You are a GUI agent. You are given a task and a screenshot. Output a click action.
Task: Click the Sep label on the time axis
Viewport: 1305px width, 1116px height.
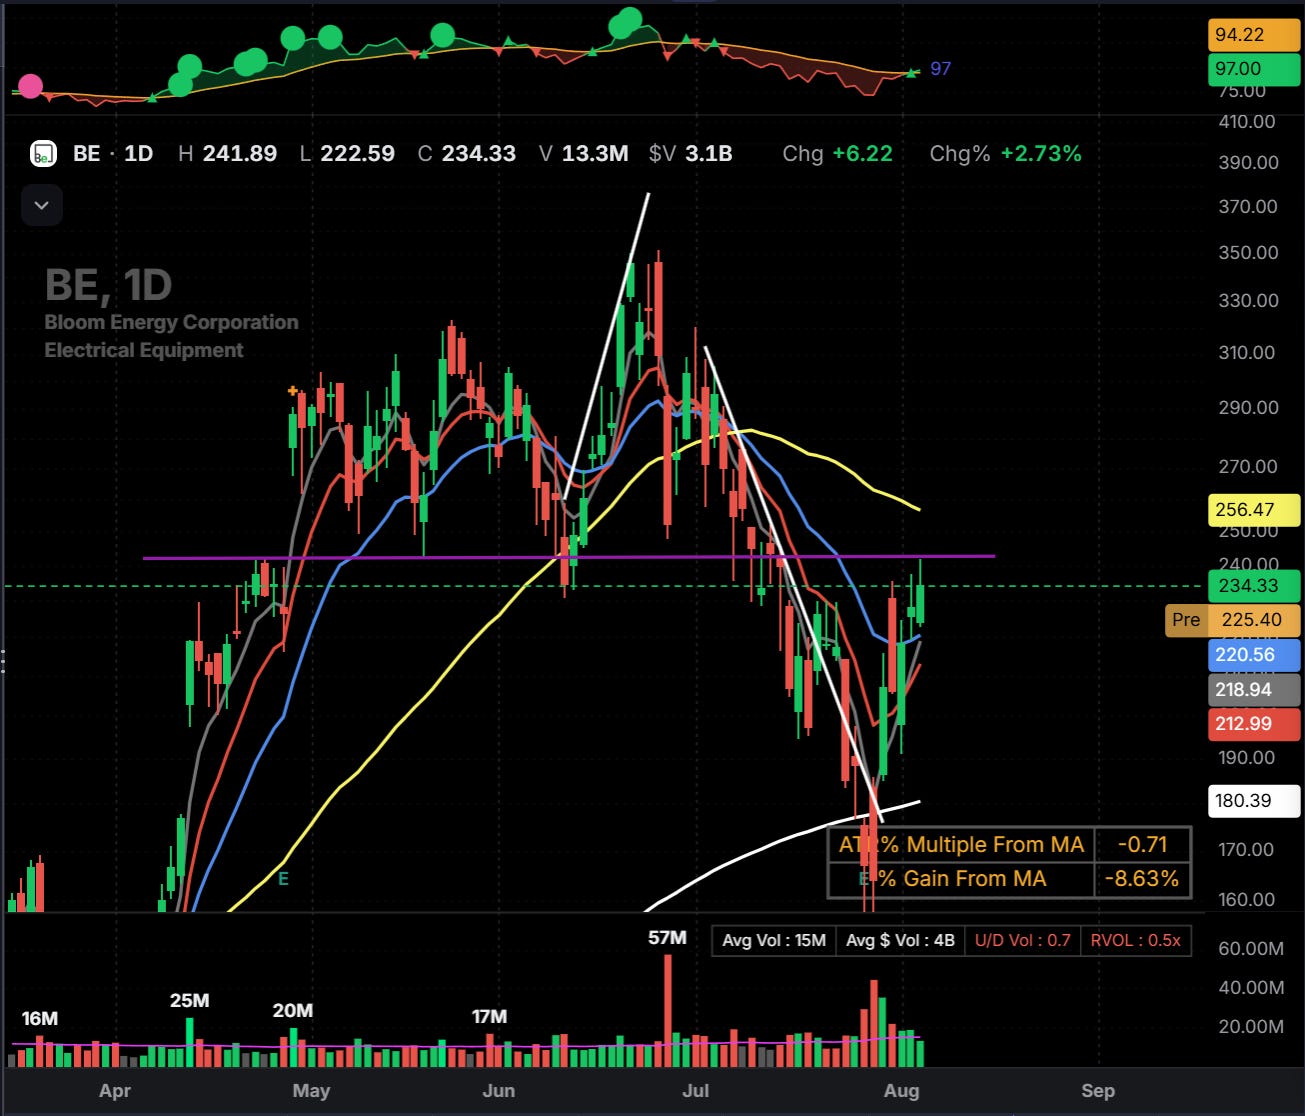1098,1091
